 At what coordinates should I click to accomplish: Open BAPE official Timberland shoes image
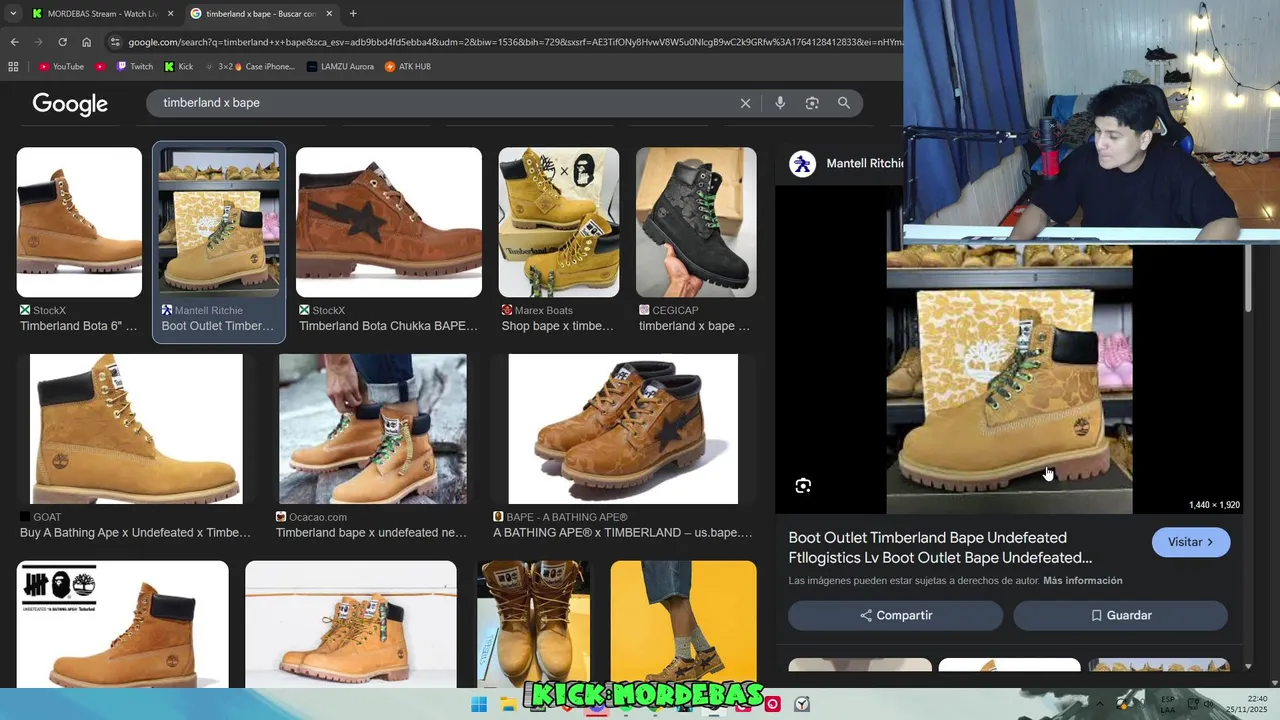click(x=623, y=429)
